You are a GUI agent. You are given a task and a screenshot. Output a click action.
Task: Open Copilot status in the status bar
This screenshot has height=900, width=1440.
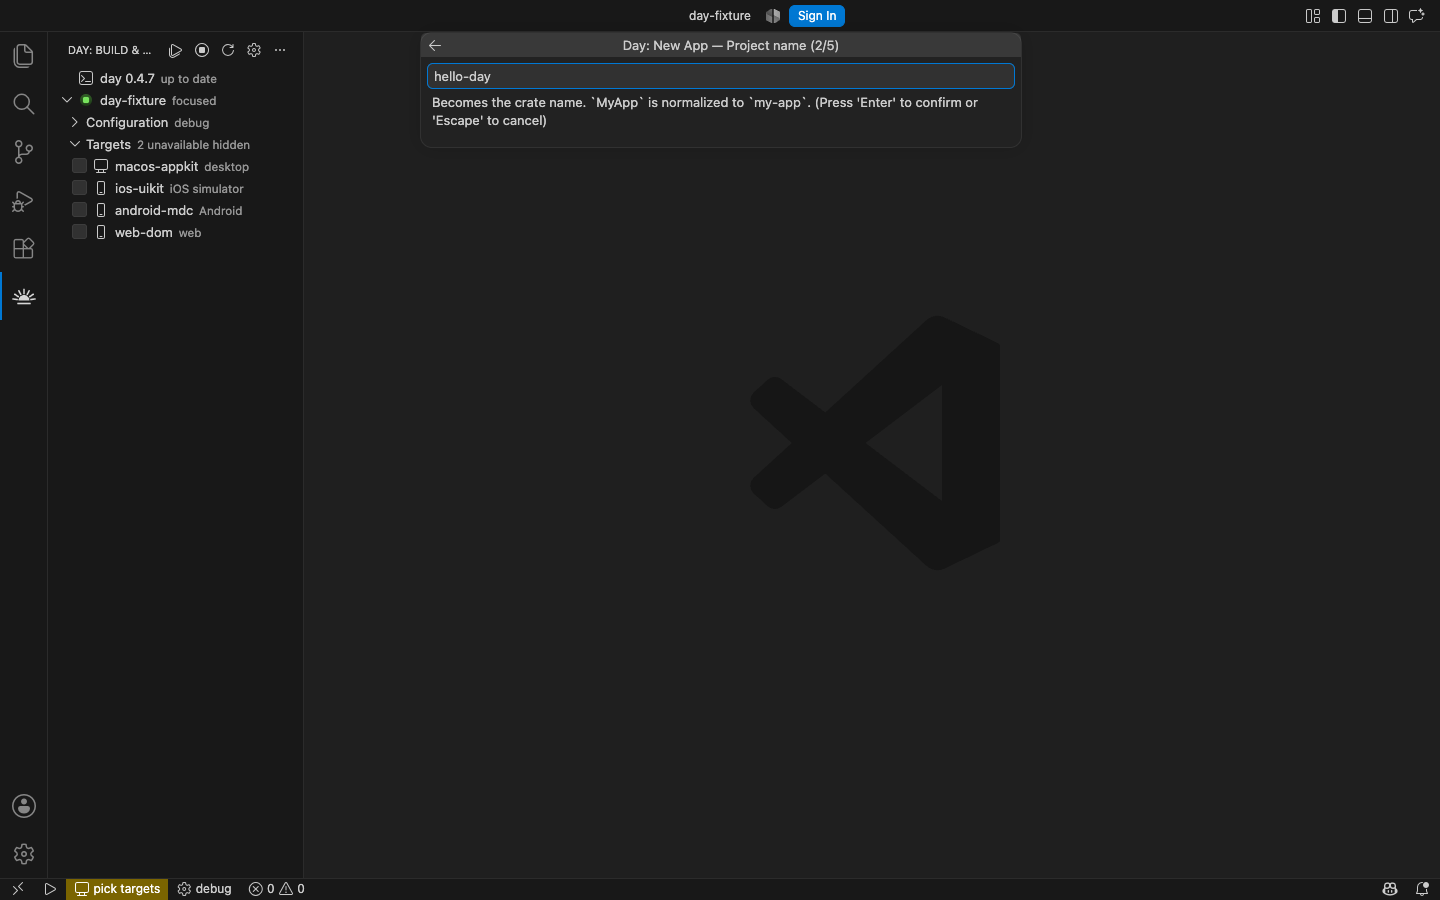1390,889
